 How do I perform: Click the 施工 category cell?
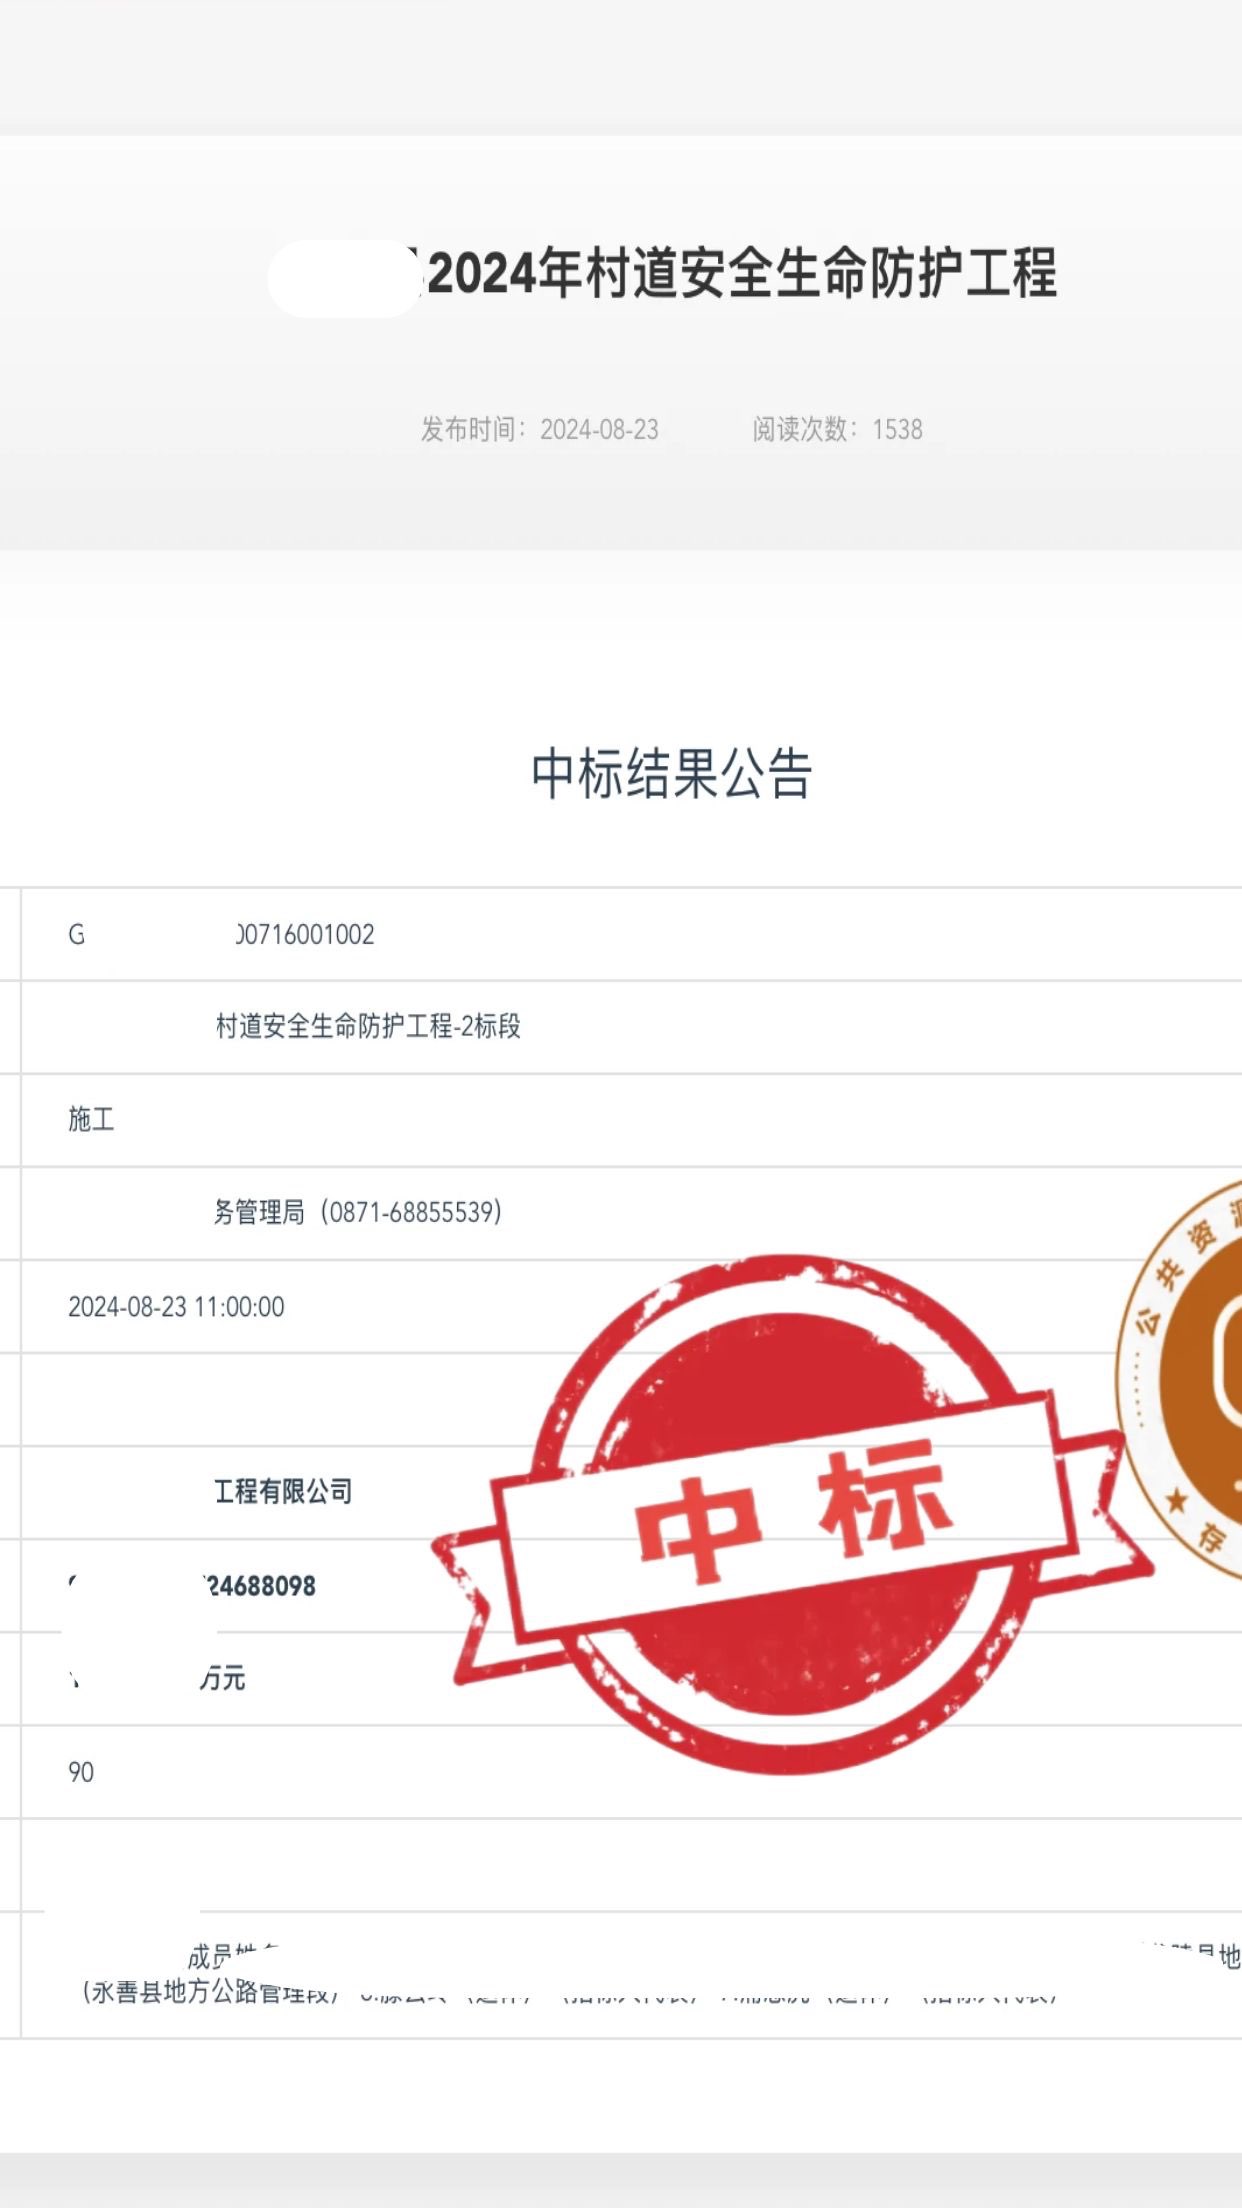tap(91, 1120)
